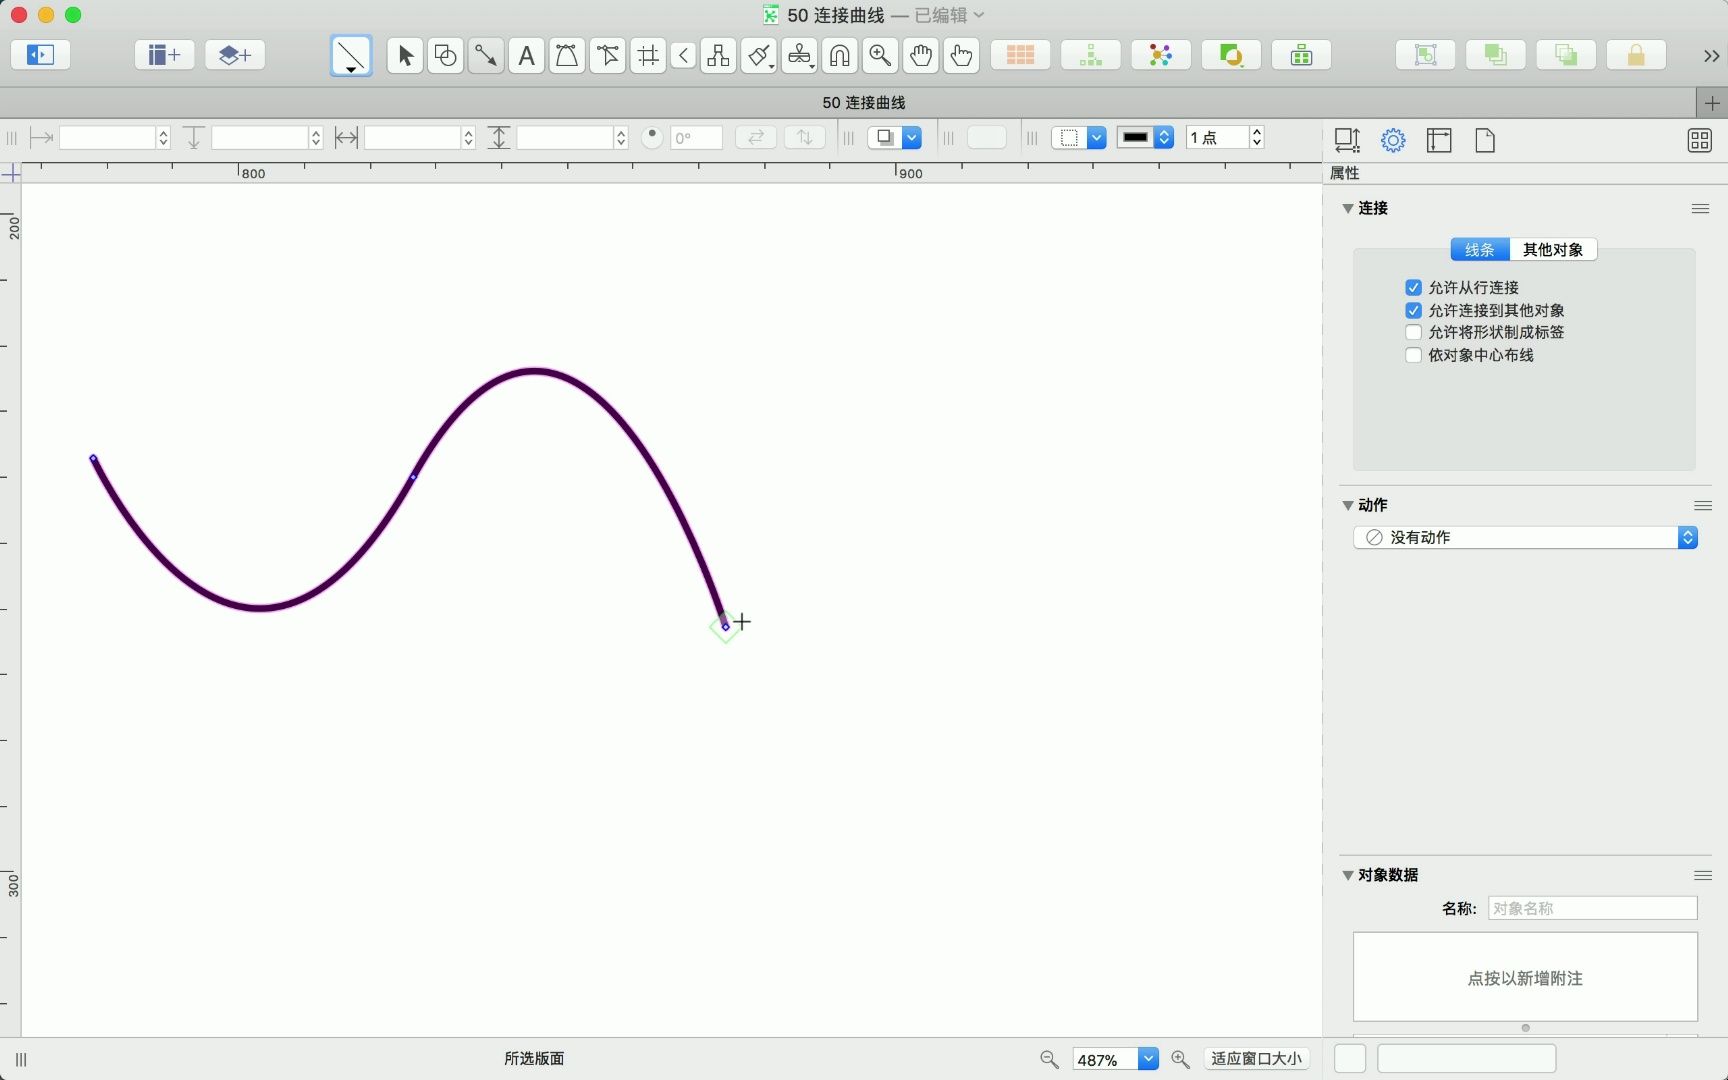
Task: Bring selected object to front
Action: 1496,55
